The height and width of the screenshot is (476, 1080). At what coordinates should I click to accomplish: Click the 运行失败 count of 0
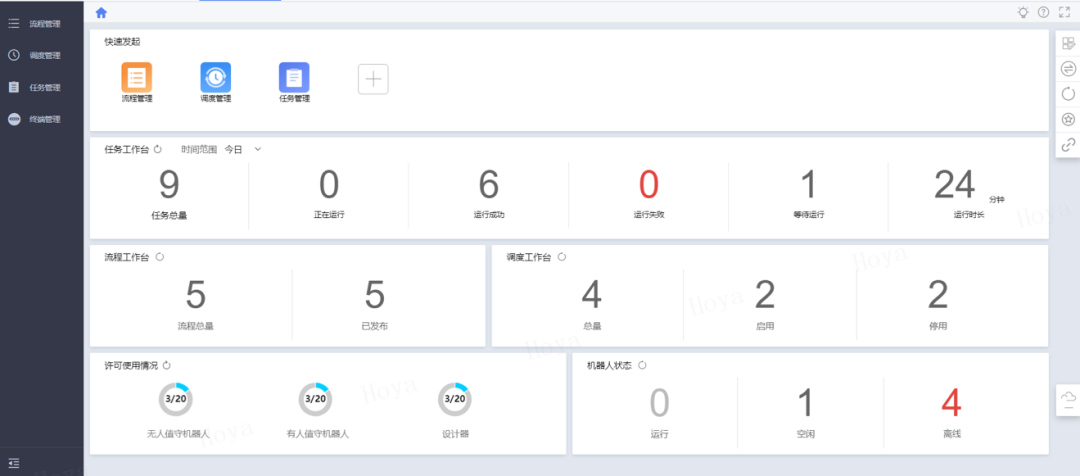coord(648,185)
